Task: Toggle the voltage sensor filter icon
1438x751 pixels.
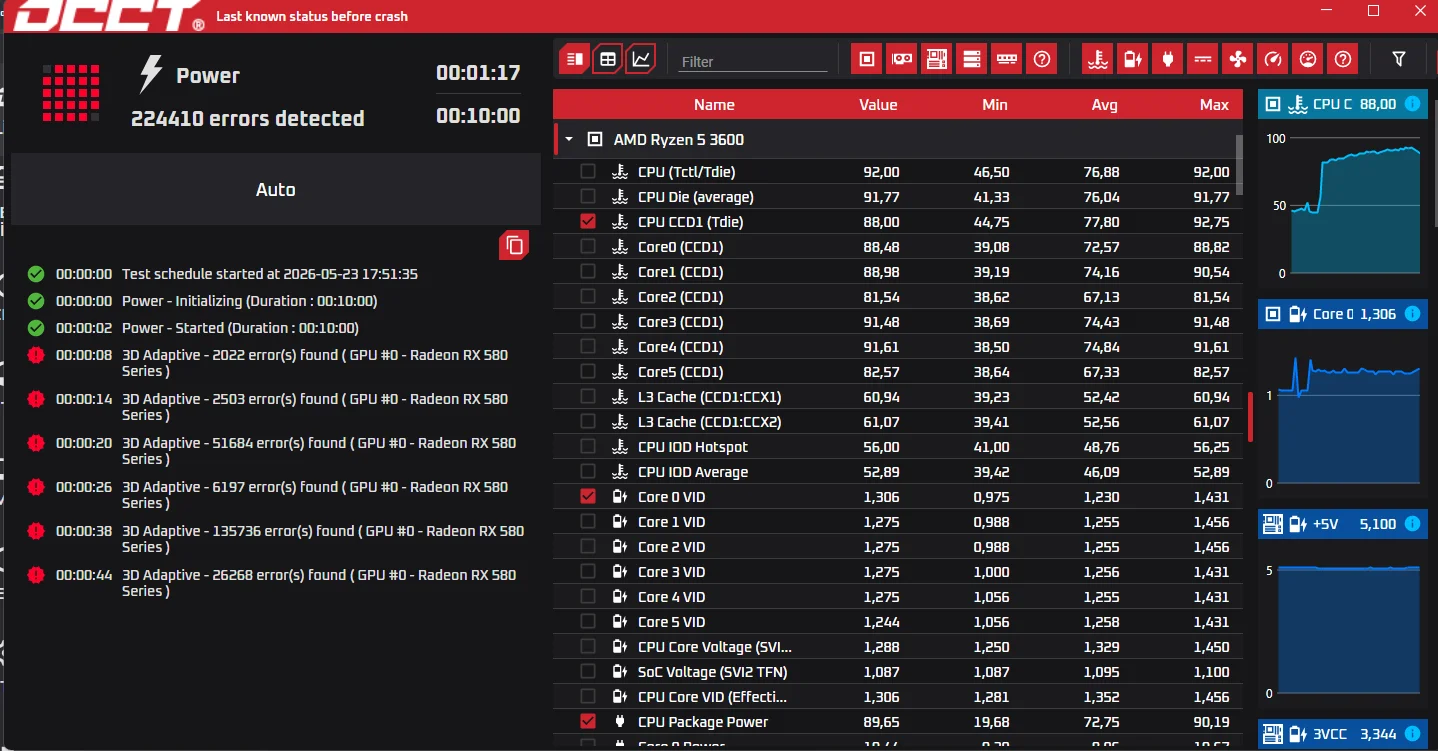Action: 1133,59
